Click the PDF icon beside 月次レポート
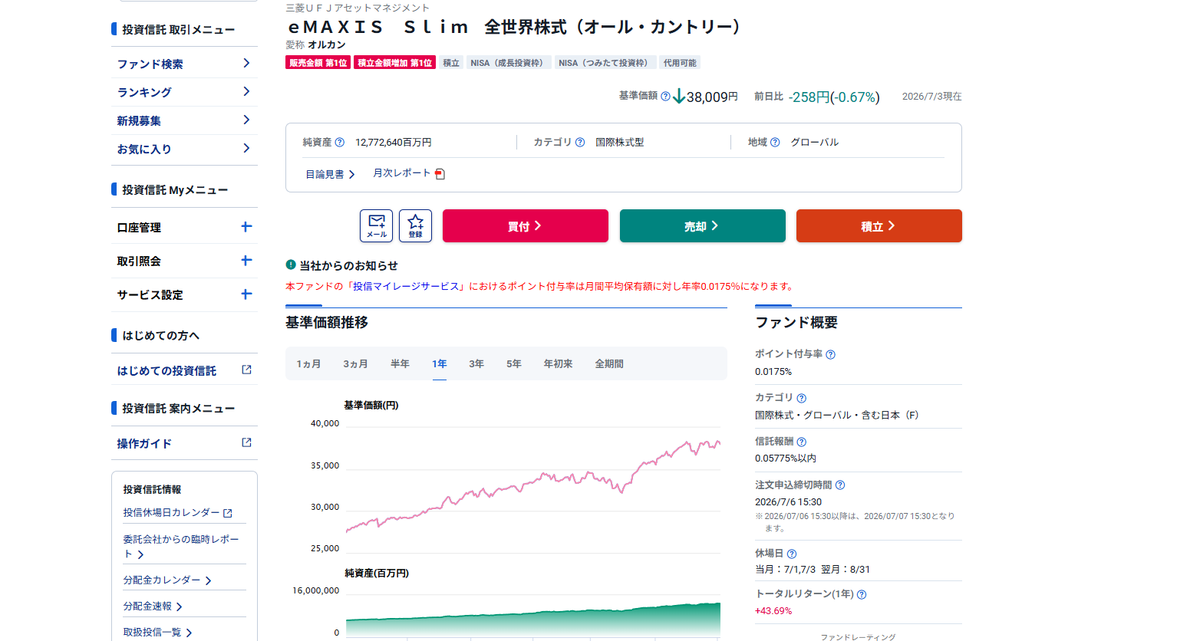The height and width of the screenshot is (641, 1200). coord(440,173)
